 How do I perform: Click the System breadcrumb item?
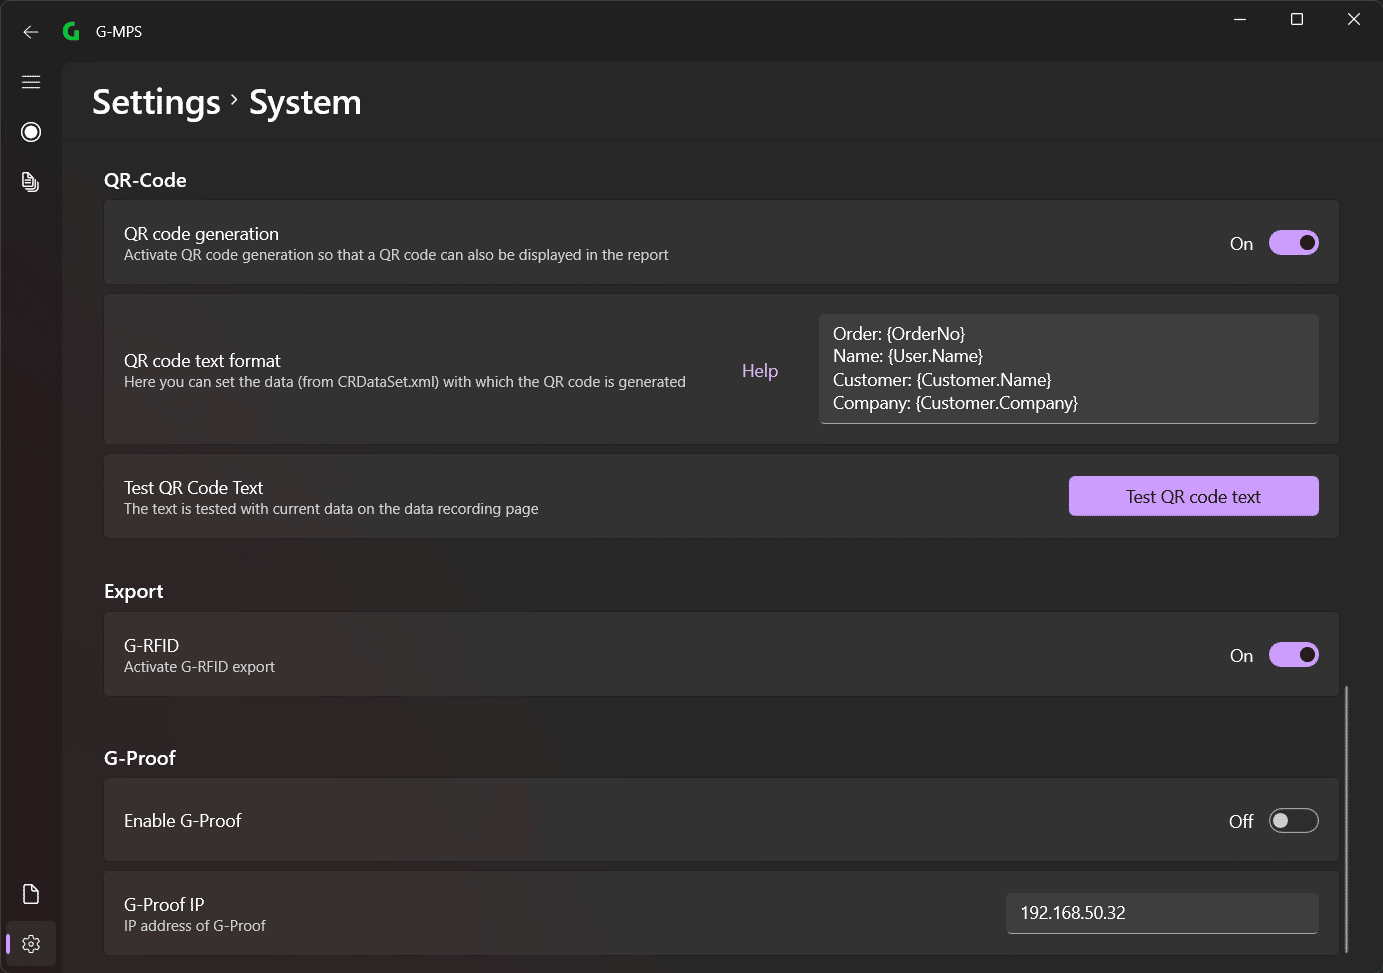point(305,102)
